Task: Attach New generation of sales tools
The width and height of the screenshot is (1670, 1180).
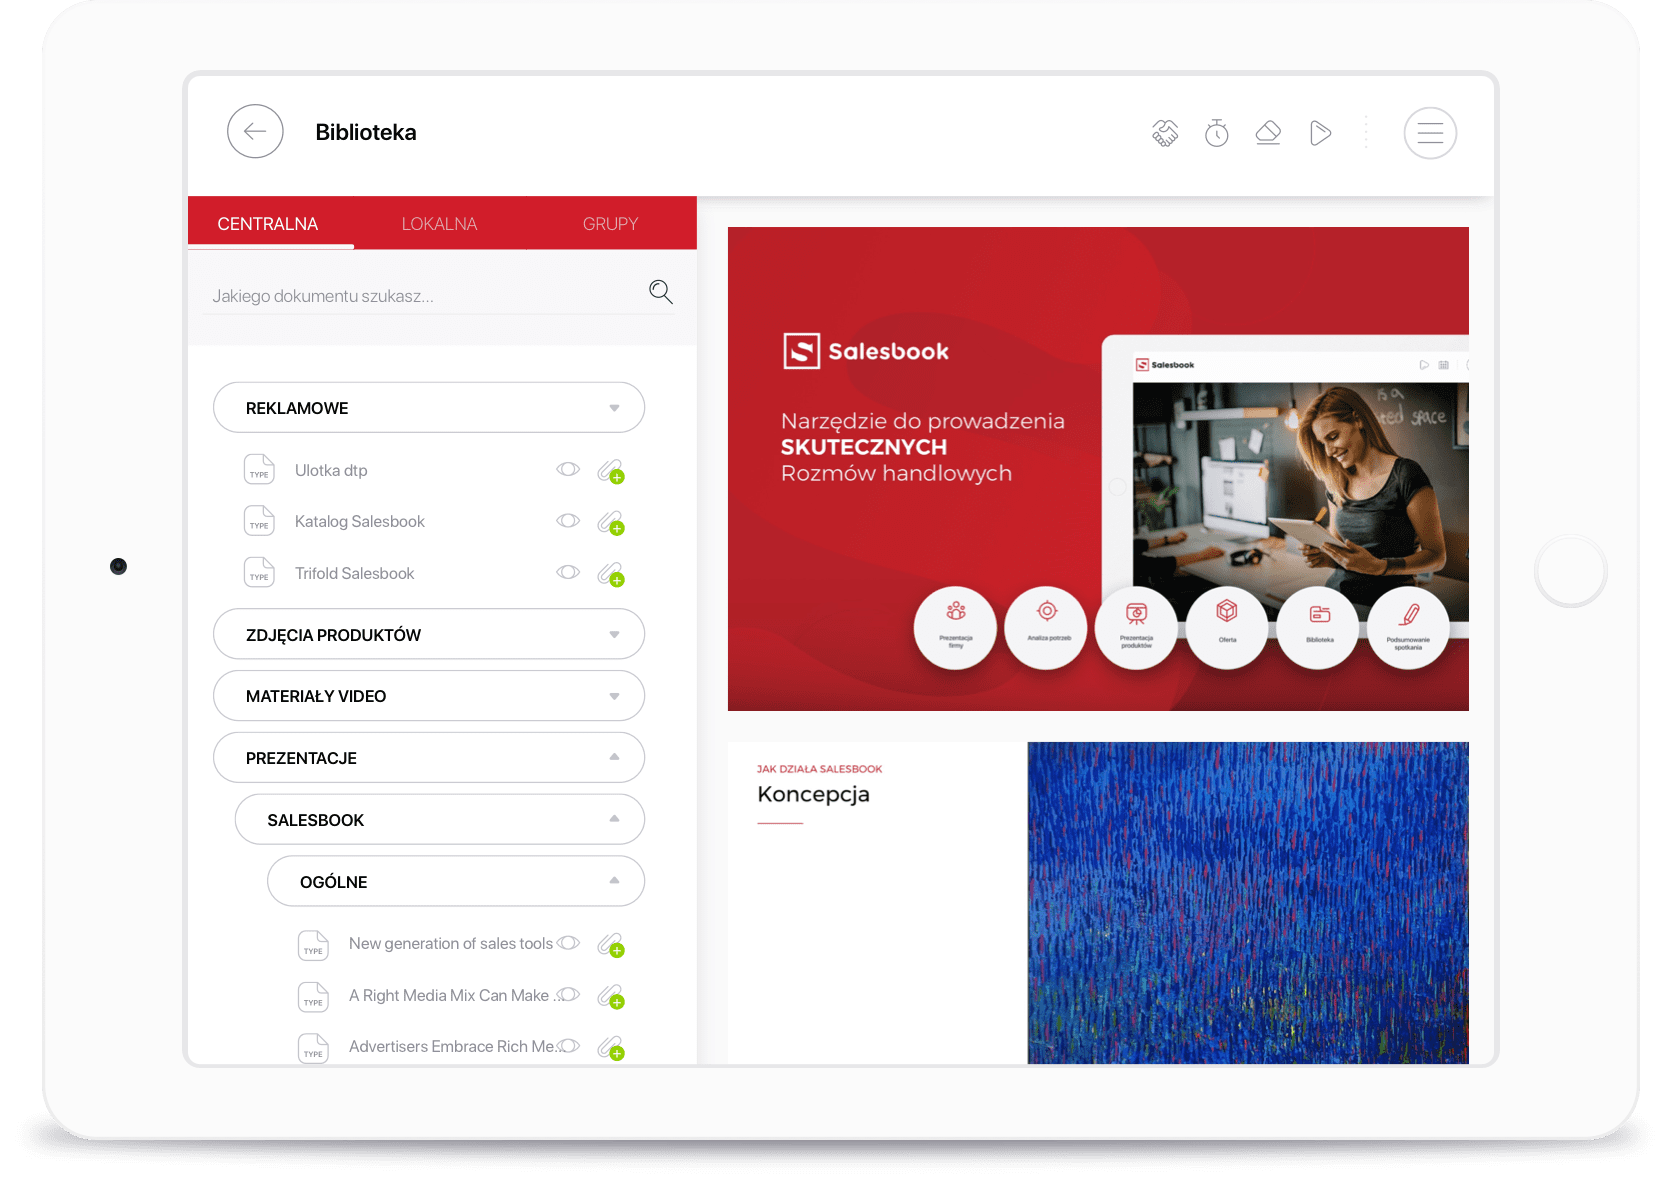Action: (611, 945)
